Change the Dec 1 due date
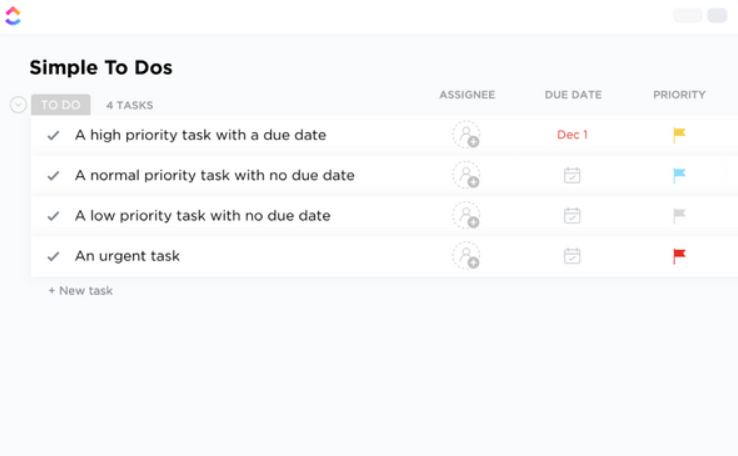Image resolution: width=738 pixels, height=456 pixels. [x=572, y=135]
